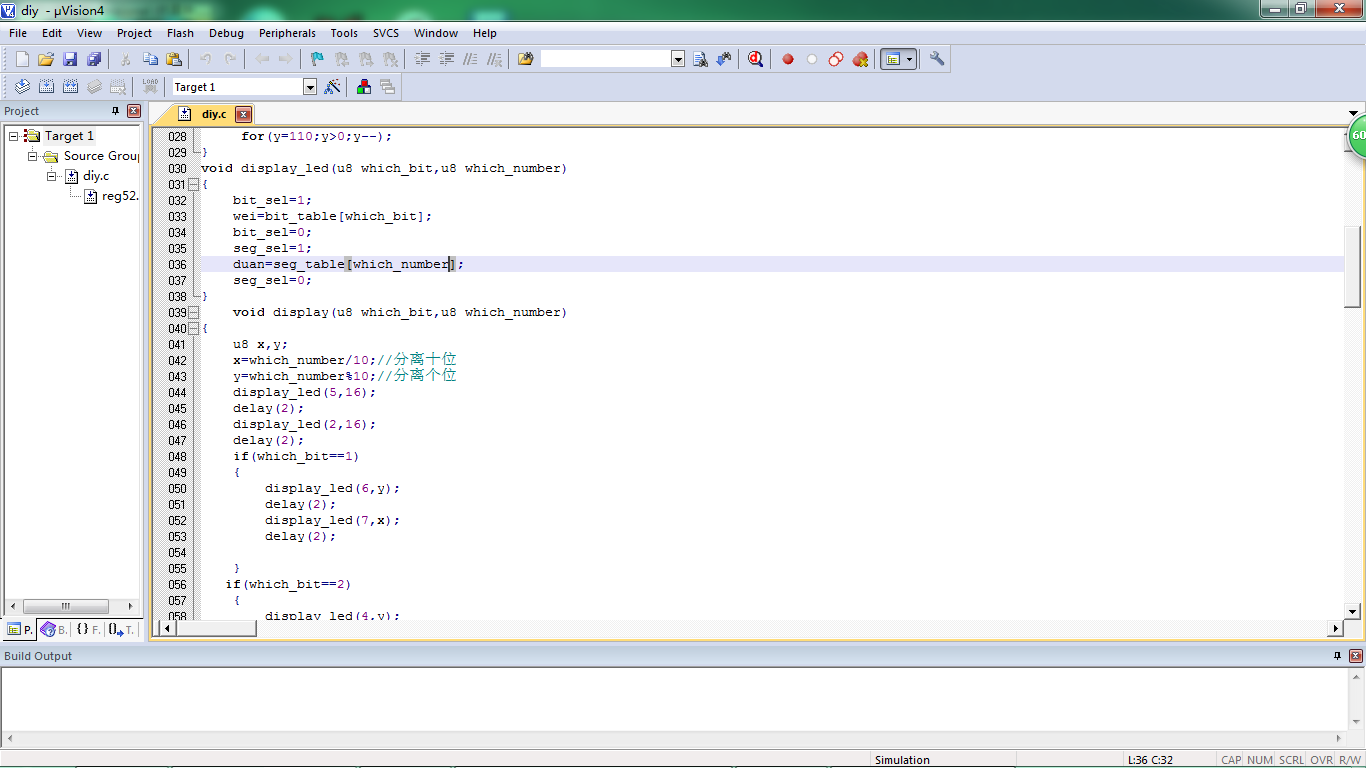
Task: Rebuild all target files icon
Action: click(x=70, y=87)
